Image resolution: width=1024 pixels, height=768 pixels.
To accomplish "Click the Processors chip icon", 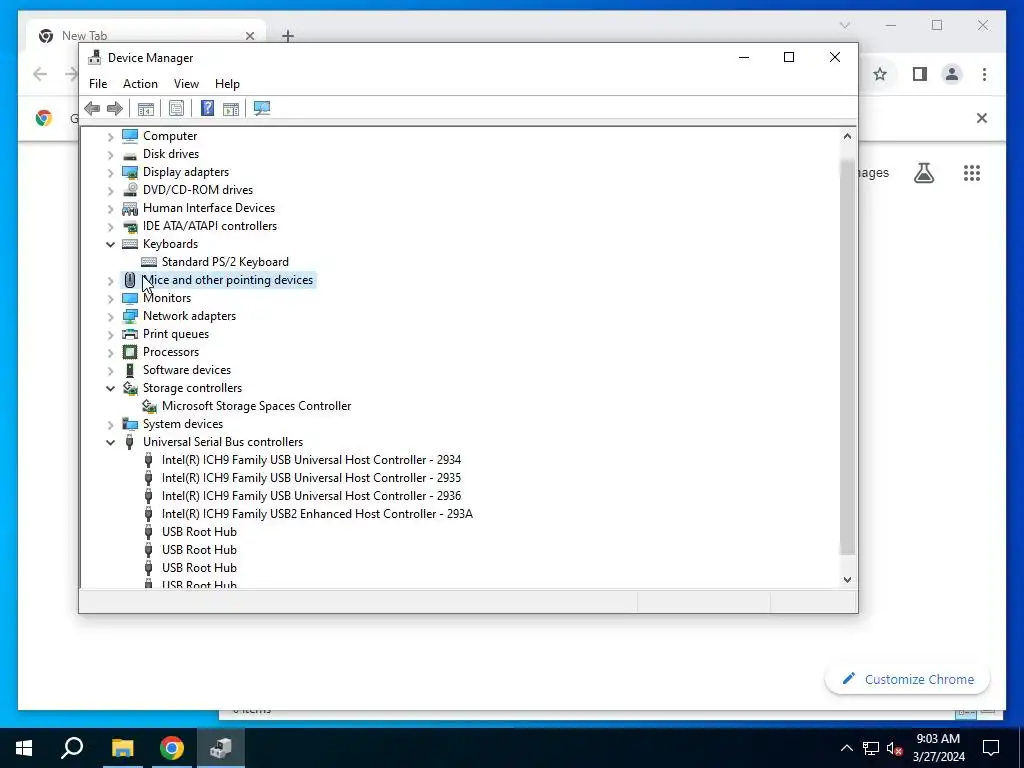I will coord(130,352).
